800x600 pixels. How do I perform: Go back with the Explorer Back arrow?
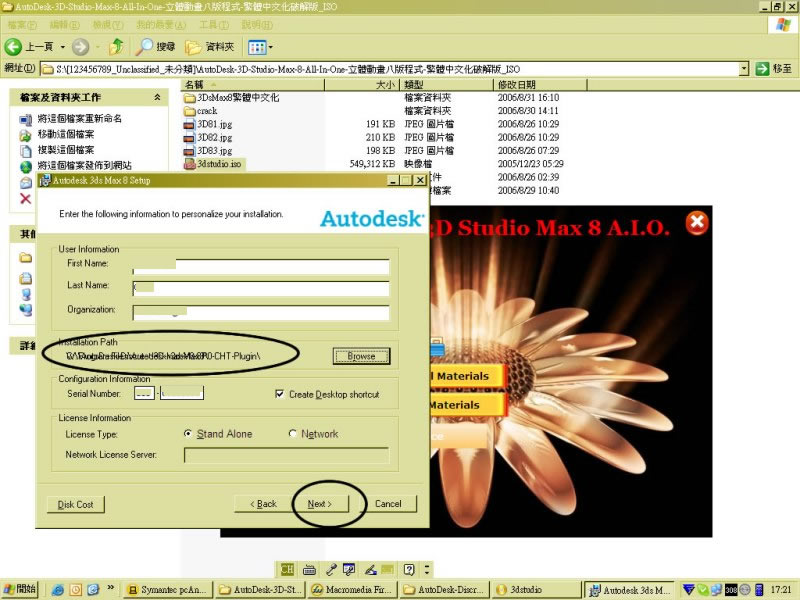pos(13,47)
